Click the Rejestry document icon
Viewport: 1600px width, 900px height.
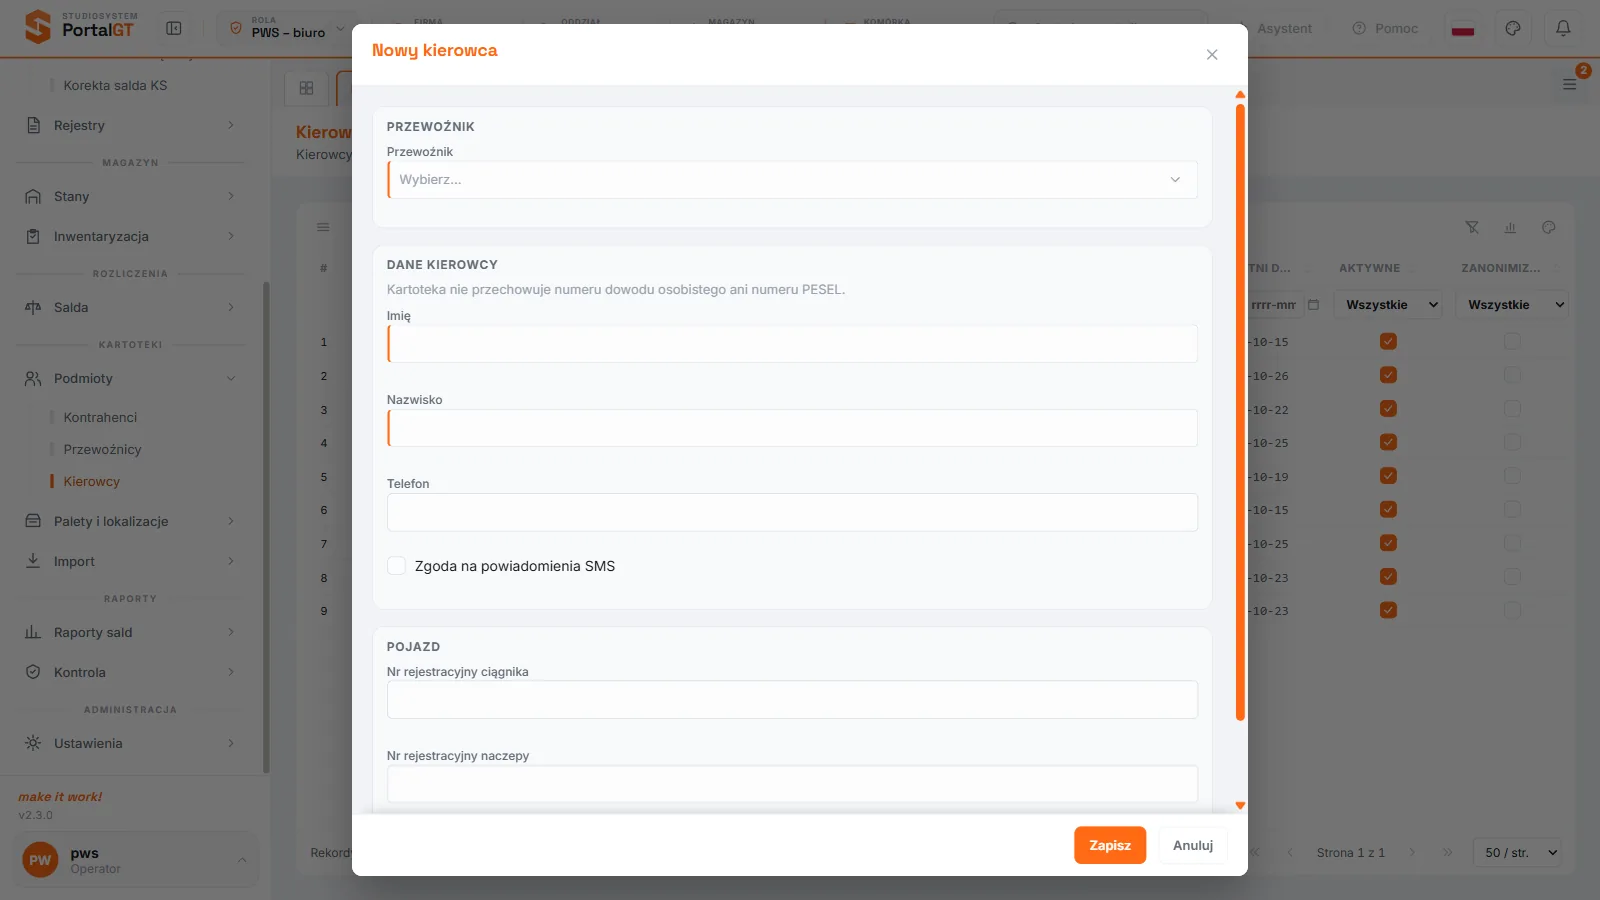point(33,125)
